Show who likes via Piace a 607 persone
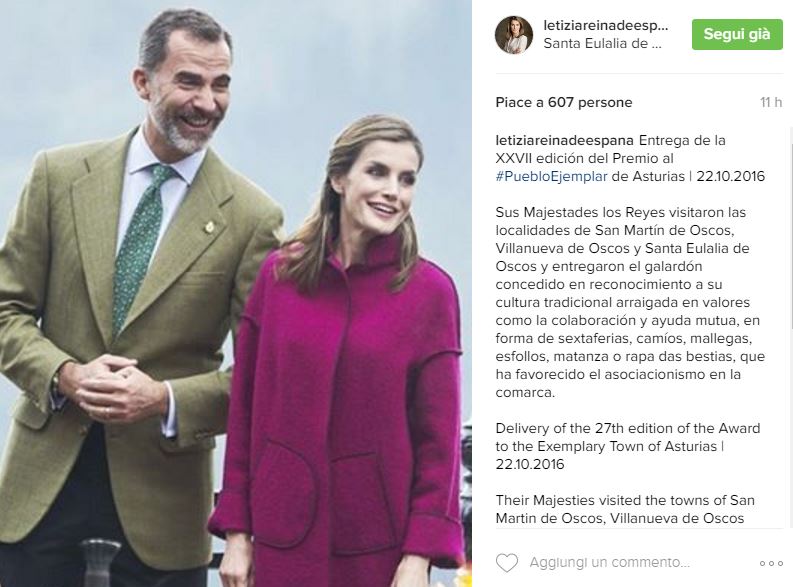The height and width of the screenshot is (587, 793). pyautogui.click(x=564, y=103)
